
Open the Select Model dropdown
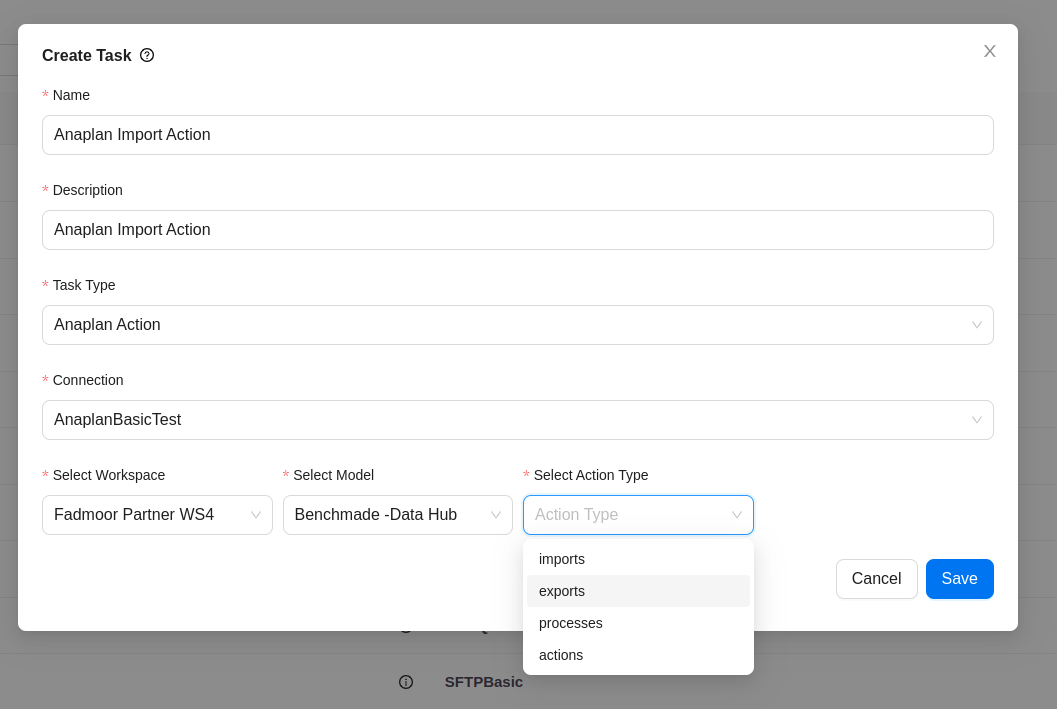398,515
